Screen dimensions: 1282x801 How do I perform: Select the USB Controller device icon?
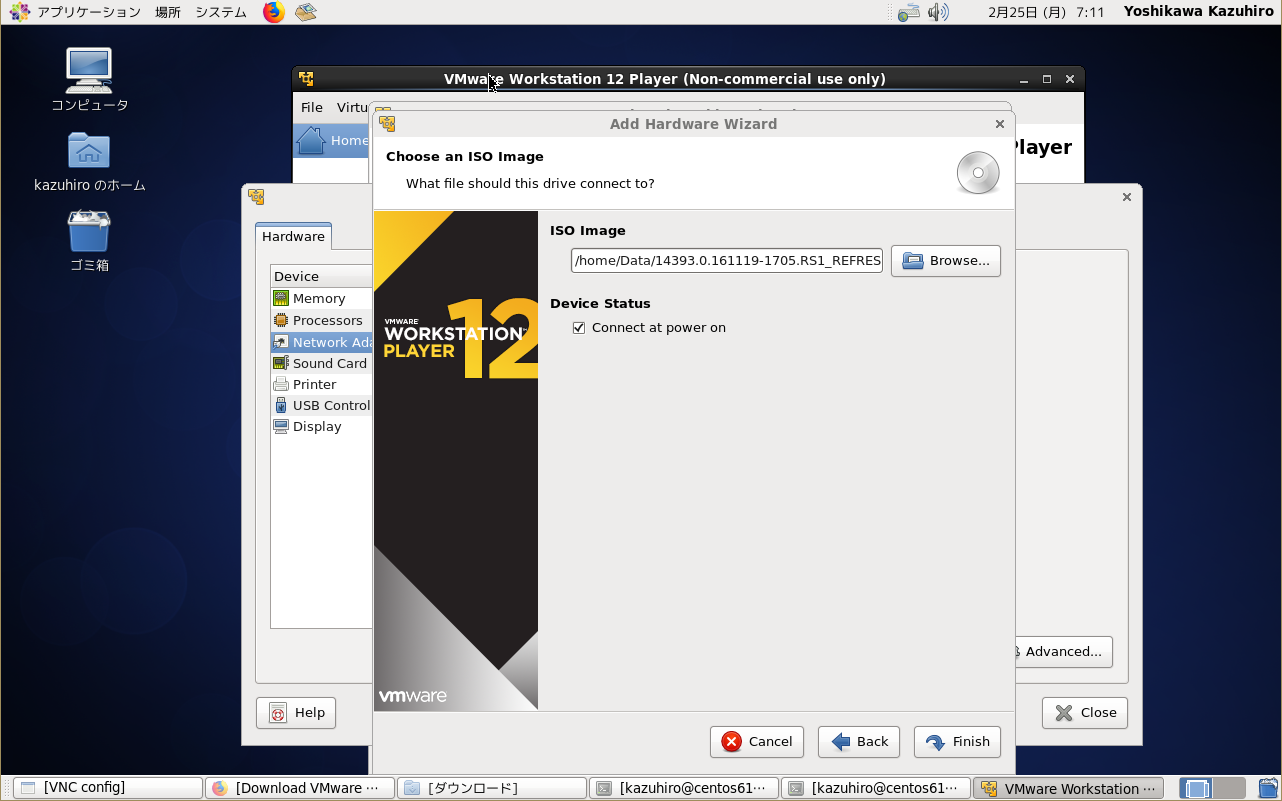(x=281, y=406)
